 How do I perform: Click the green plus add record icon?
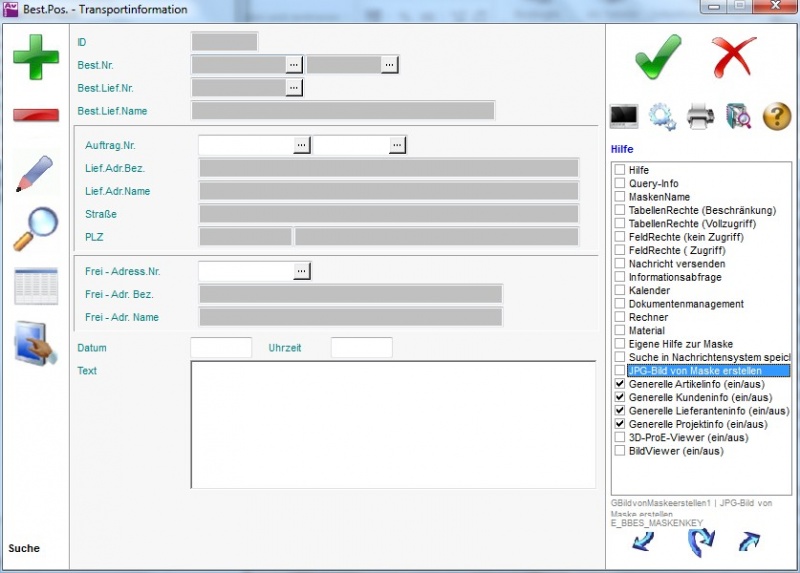click(x=36, y=57)
